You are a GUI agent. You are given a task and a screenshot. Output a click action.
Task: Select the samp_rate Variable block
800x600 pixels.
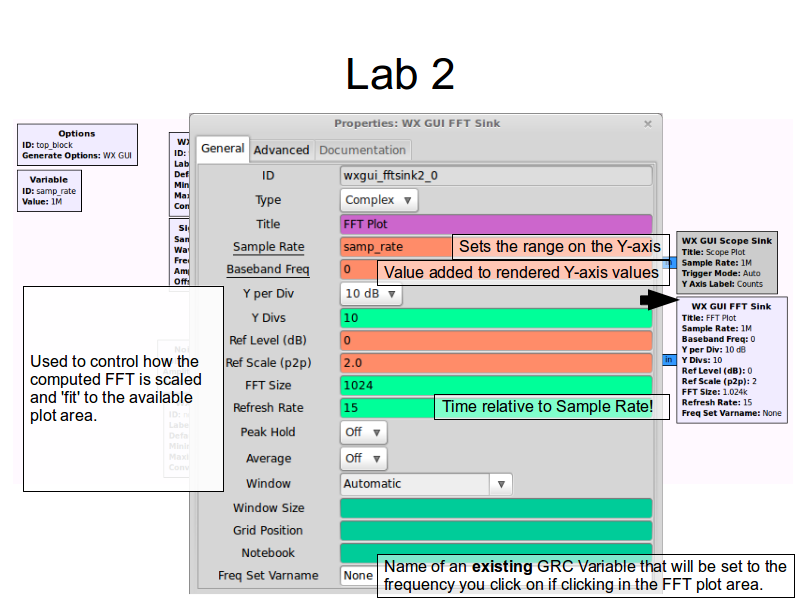pyautogui.click(x=49, y=190)
